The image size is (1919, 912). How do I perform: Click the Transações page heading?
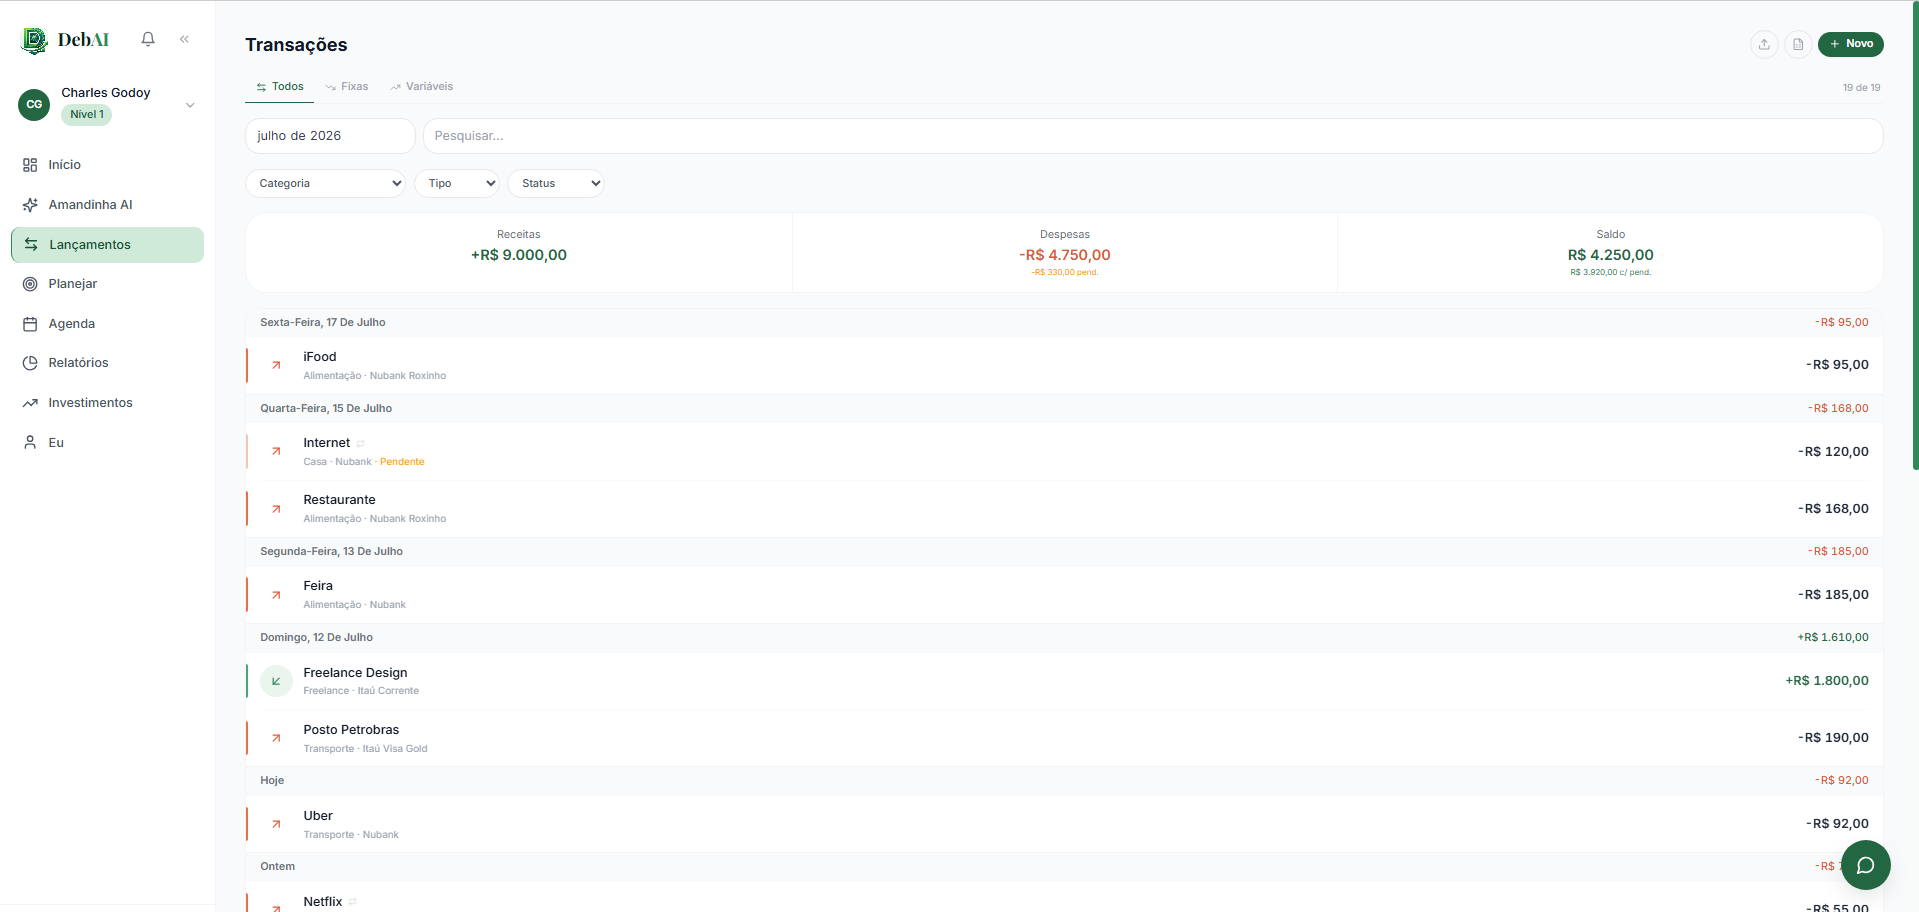296,45
